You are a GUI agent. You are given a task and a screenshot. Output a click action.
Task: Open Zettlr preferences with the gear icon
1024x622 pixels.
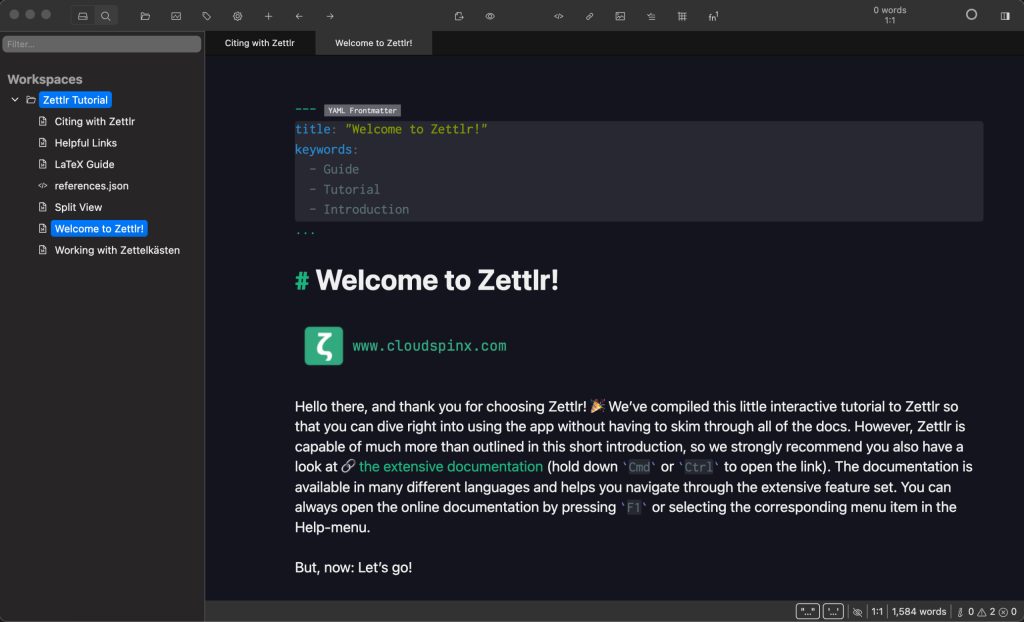pos(237,16)
